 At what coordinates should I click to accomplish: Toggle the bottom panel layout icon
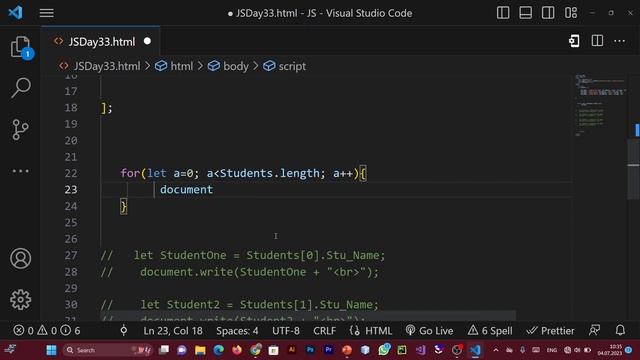pyautogui.click(x=525, y=13)
